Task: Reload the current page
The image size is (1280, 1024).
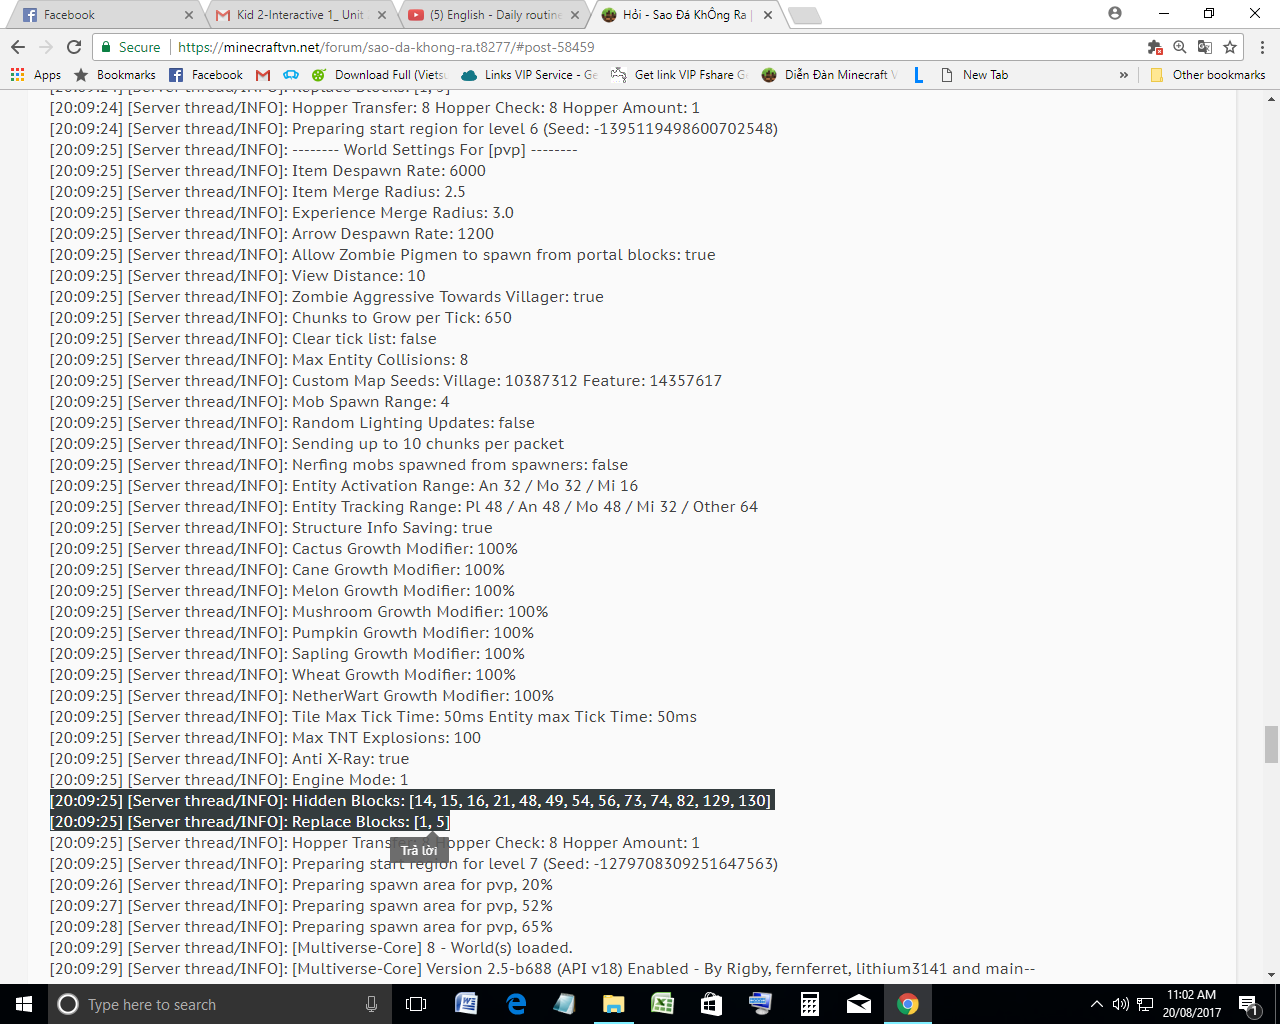Action: (x=74, y=47)
